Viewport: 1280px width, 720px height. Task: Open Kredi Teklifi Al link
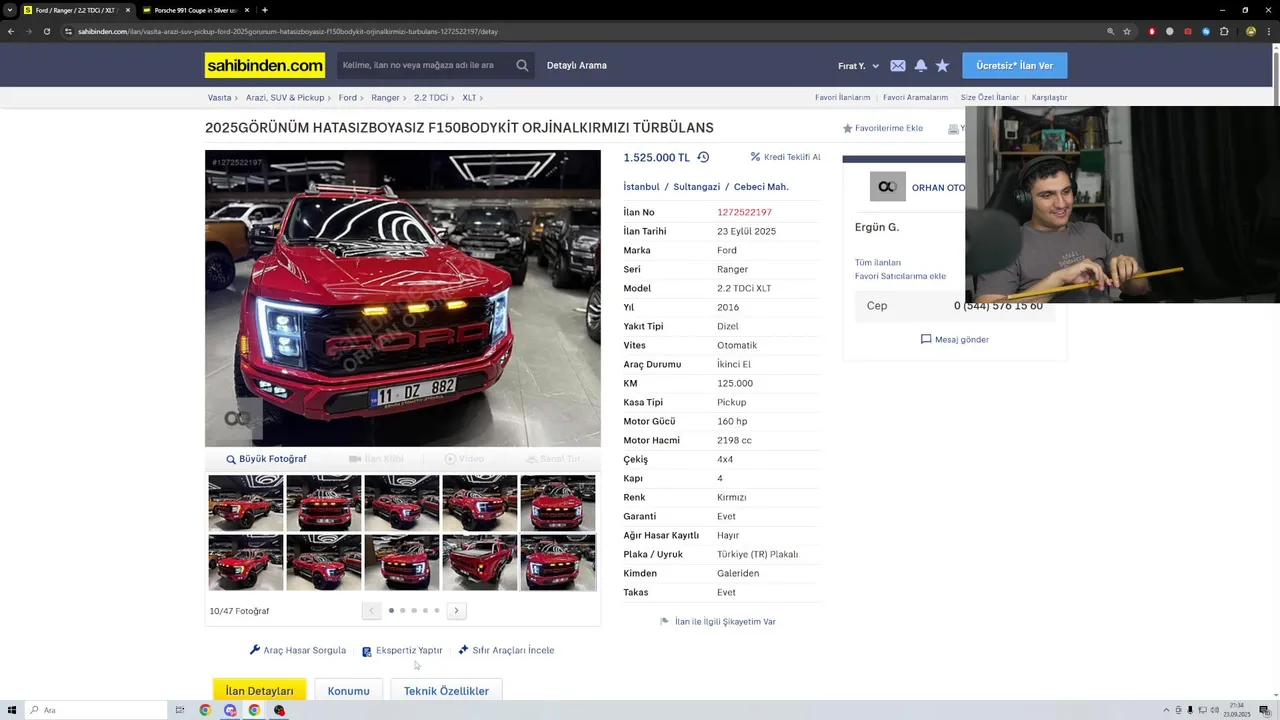pos(785,157)
